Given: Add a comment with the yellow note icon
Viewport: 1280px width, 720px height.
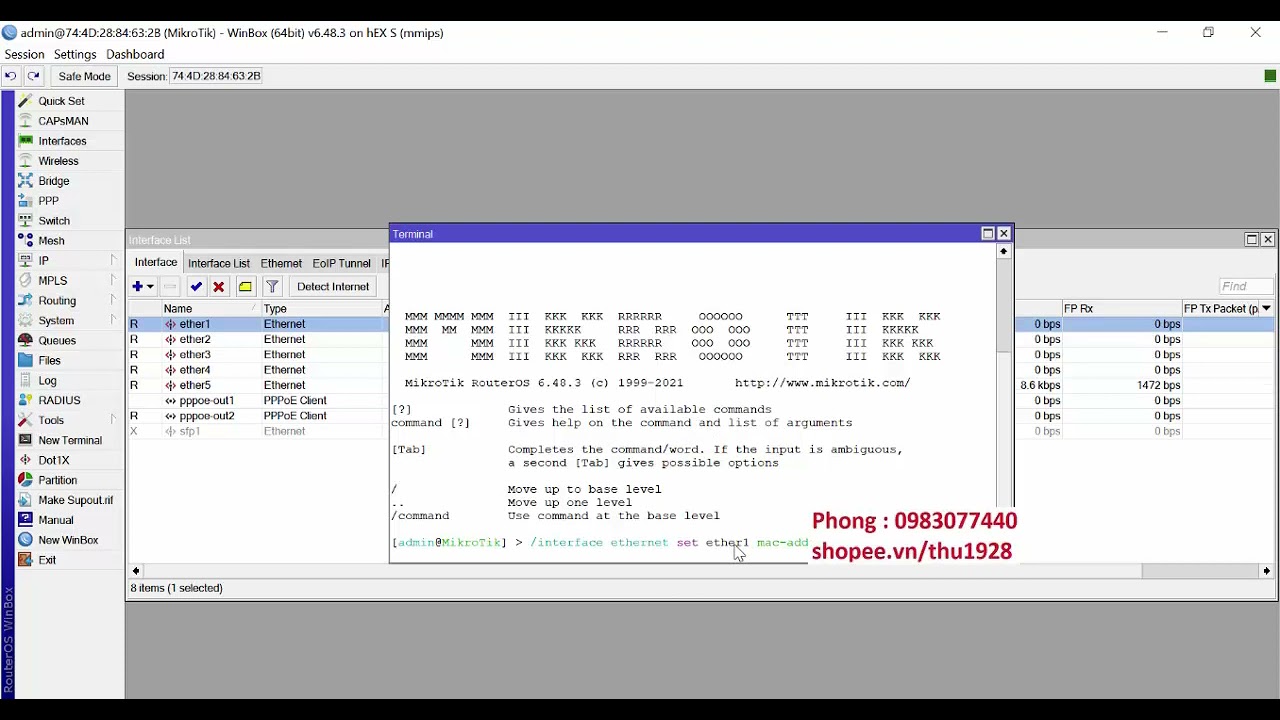Looking at the screenshot, I should pyautogui.click(x=245, y=287).
